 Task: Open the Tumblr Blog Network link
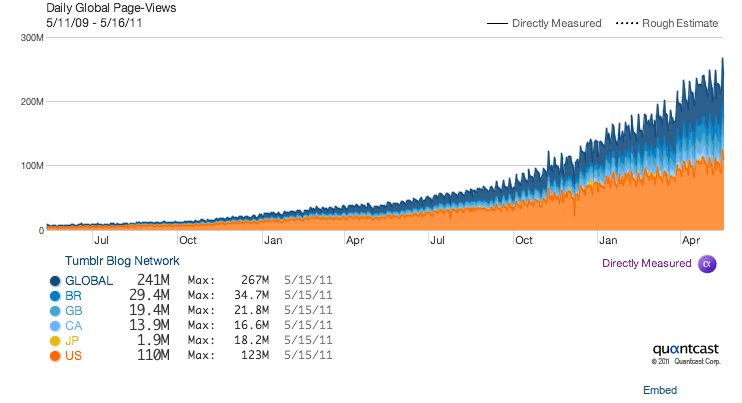[122, 261]
